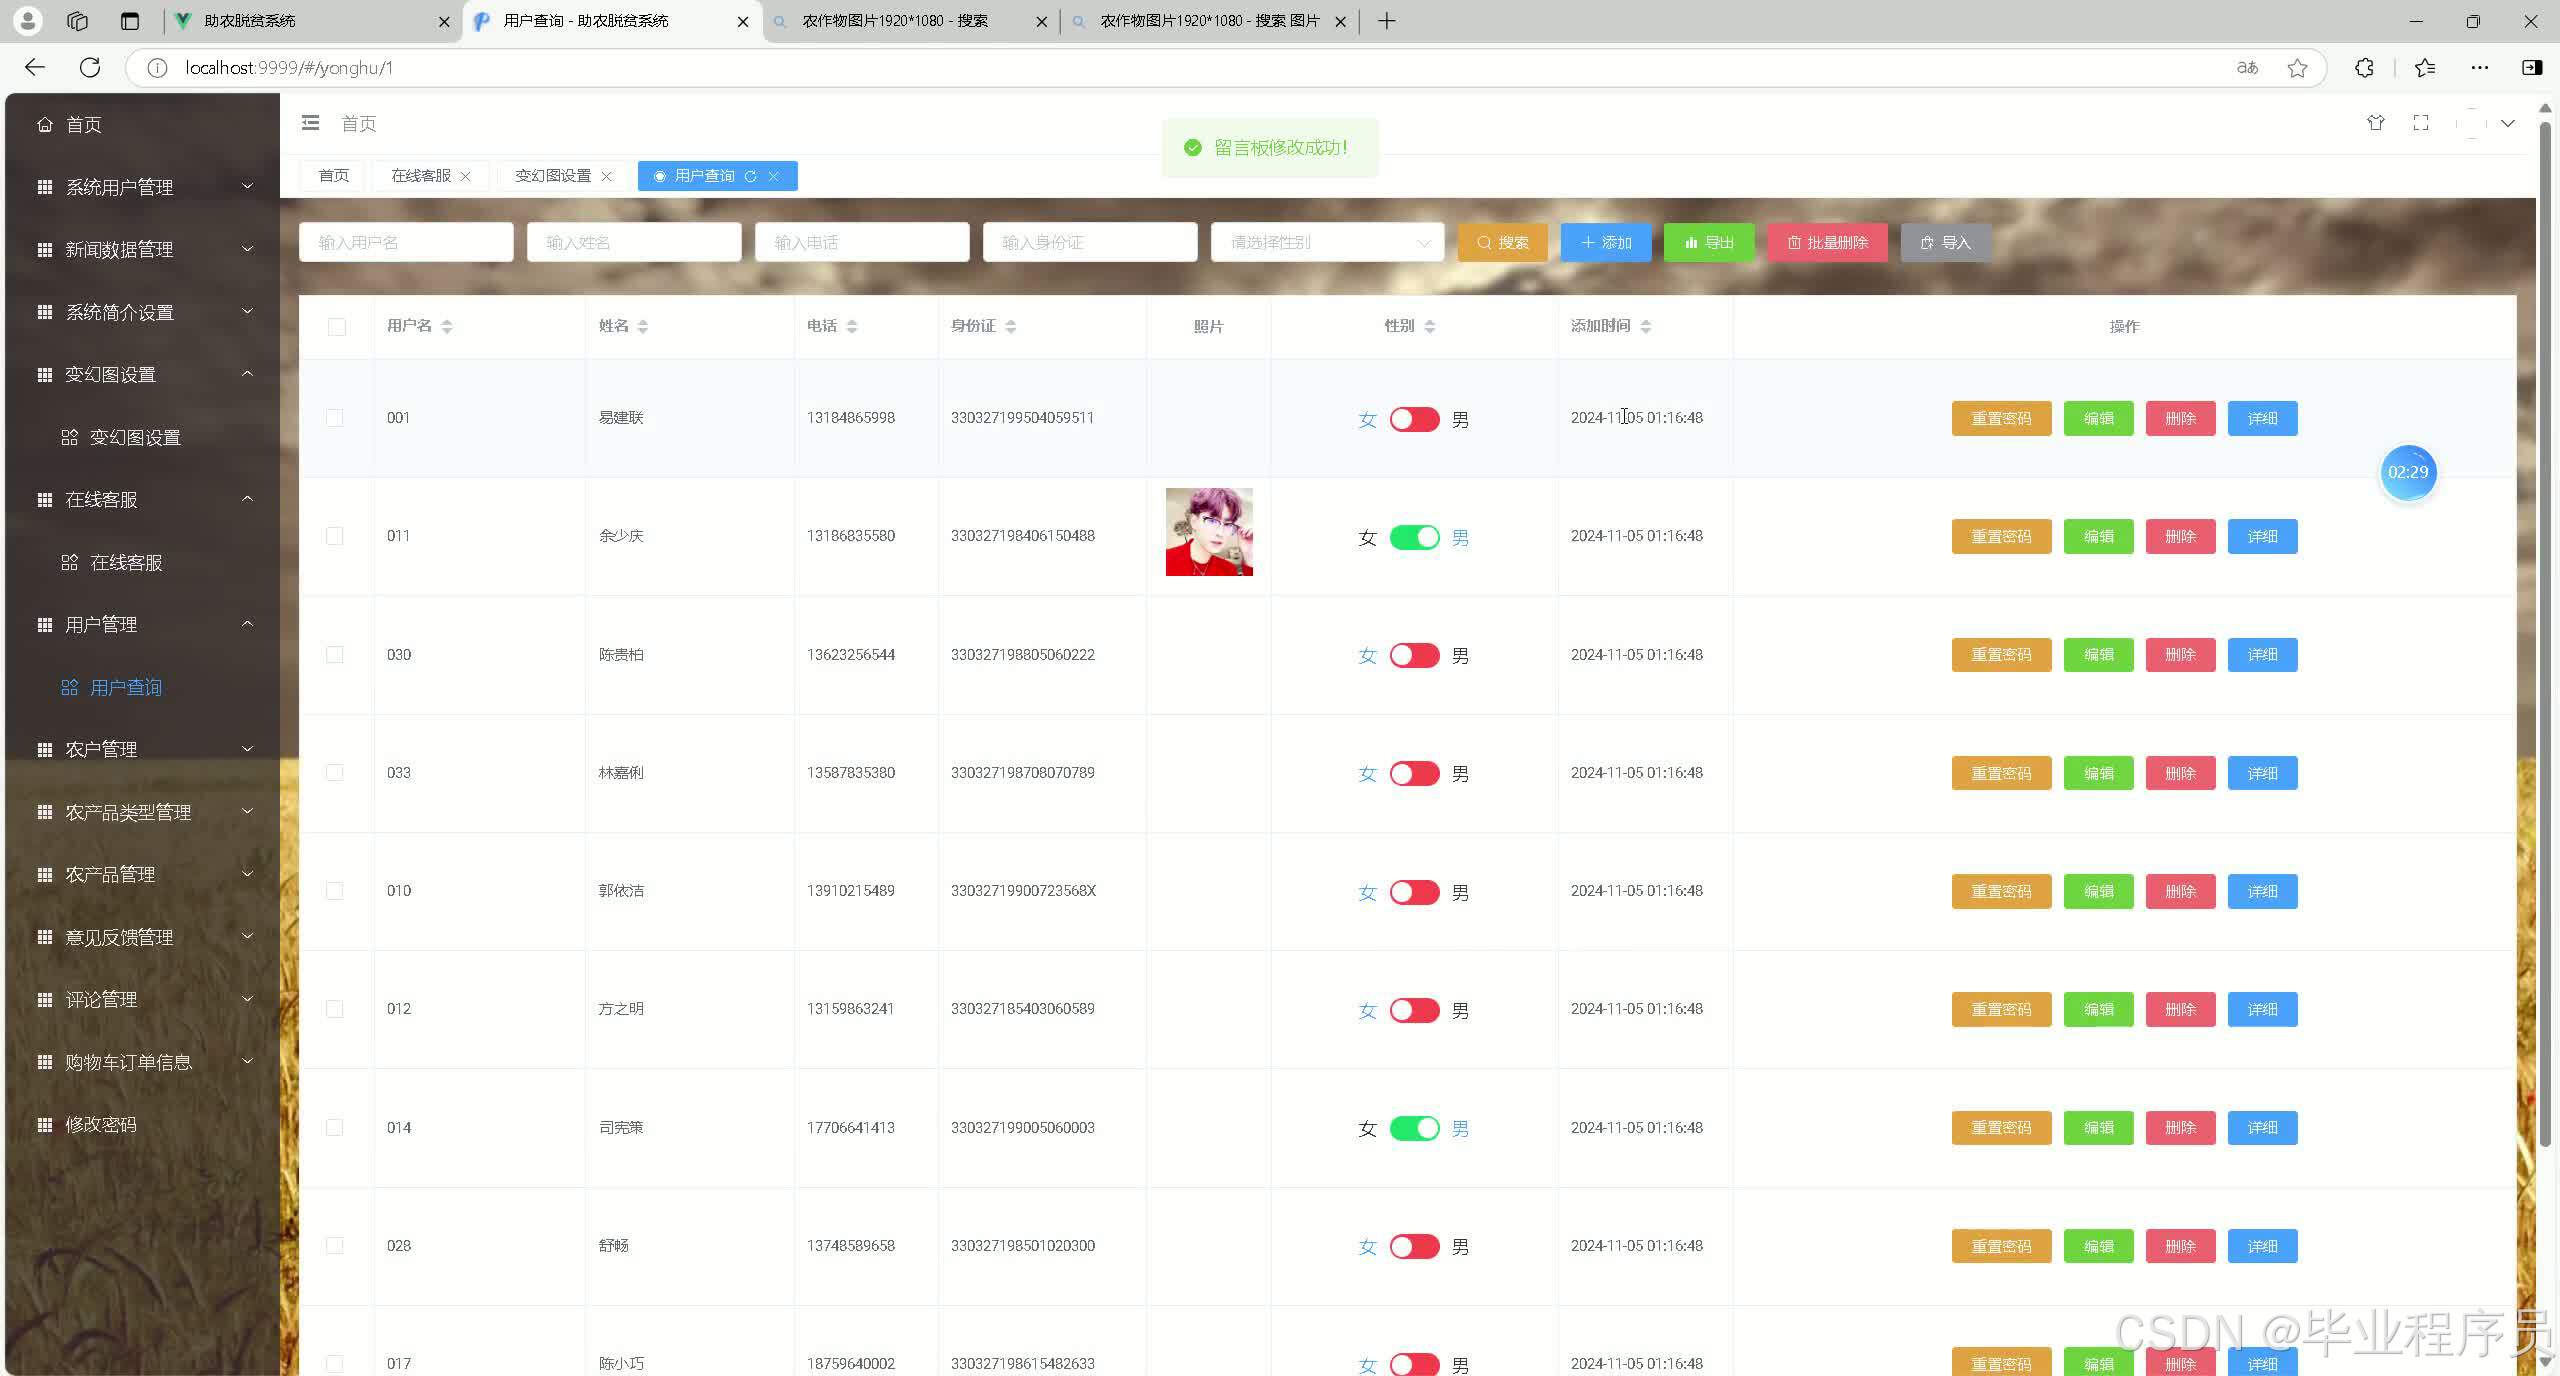Open the 请选择性别 dropdown
Screen dimensions: 2560x1376
[x=1327, y=242]
